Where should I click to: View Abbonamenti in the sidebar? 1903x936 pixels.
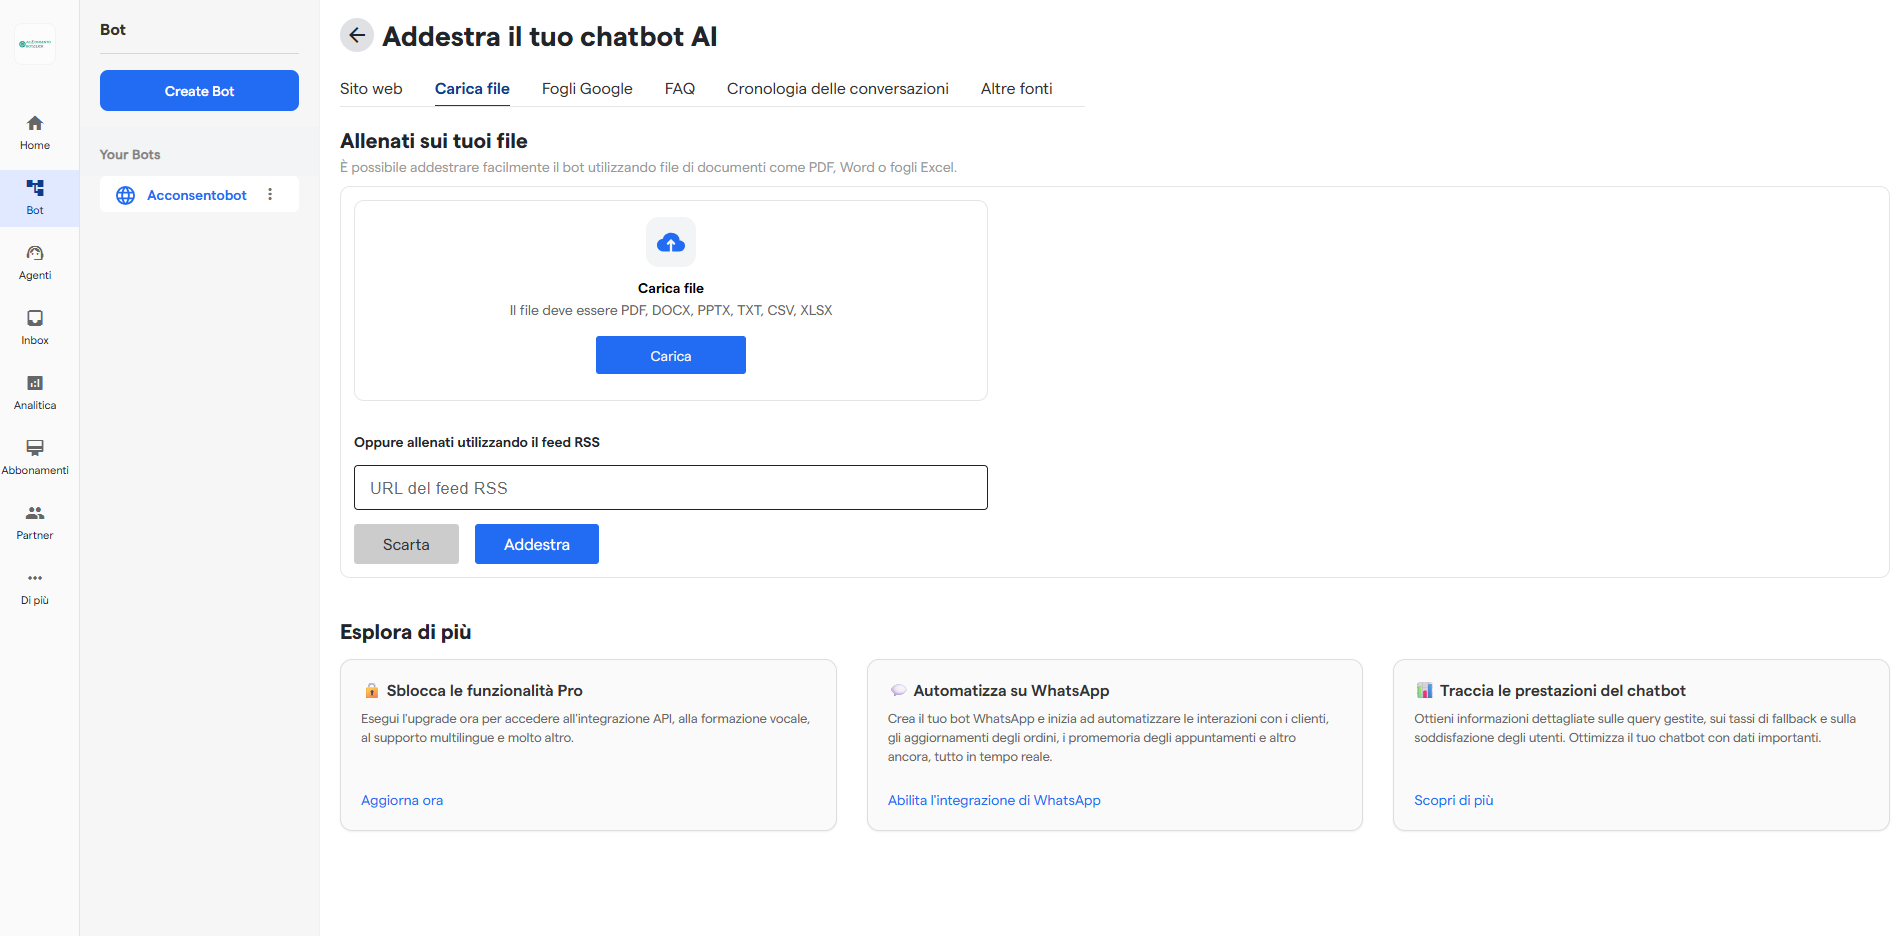pos(35,456)
